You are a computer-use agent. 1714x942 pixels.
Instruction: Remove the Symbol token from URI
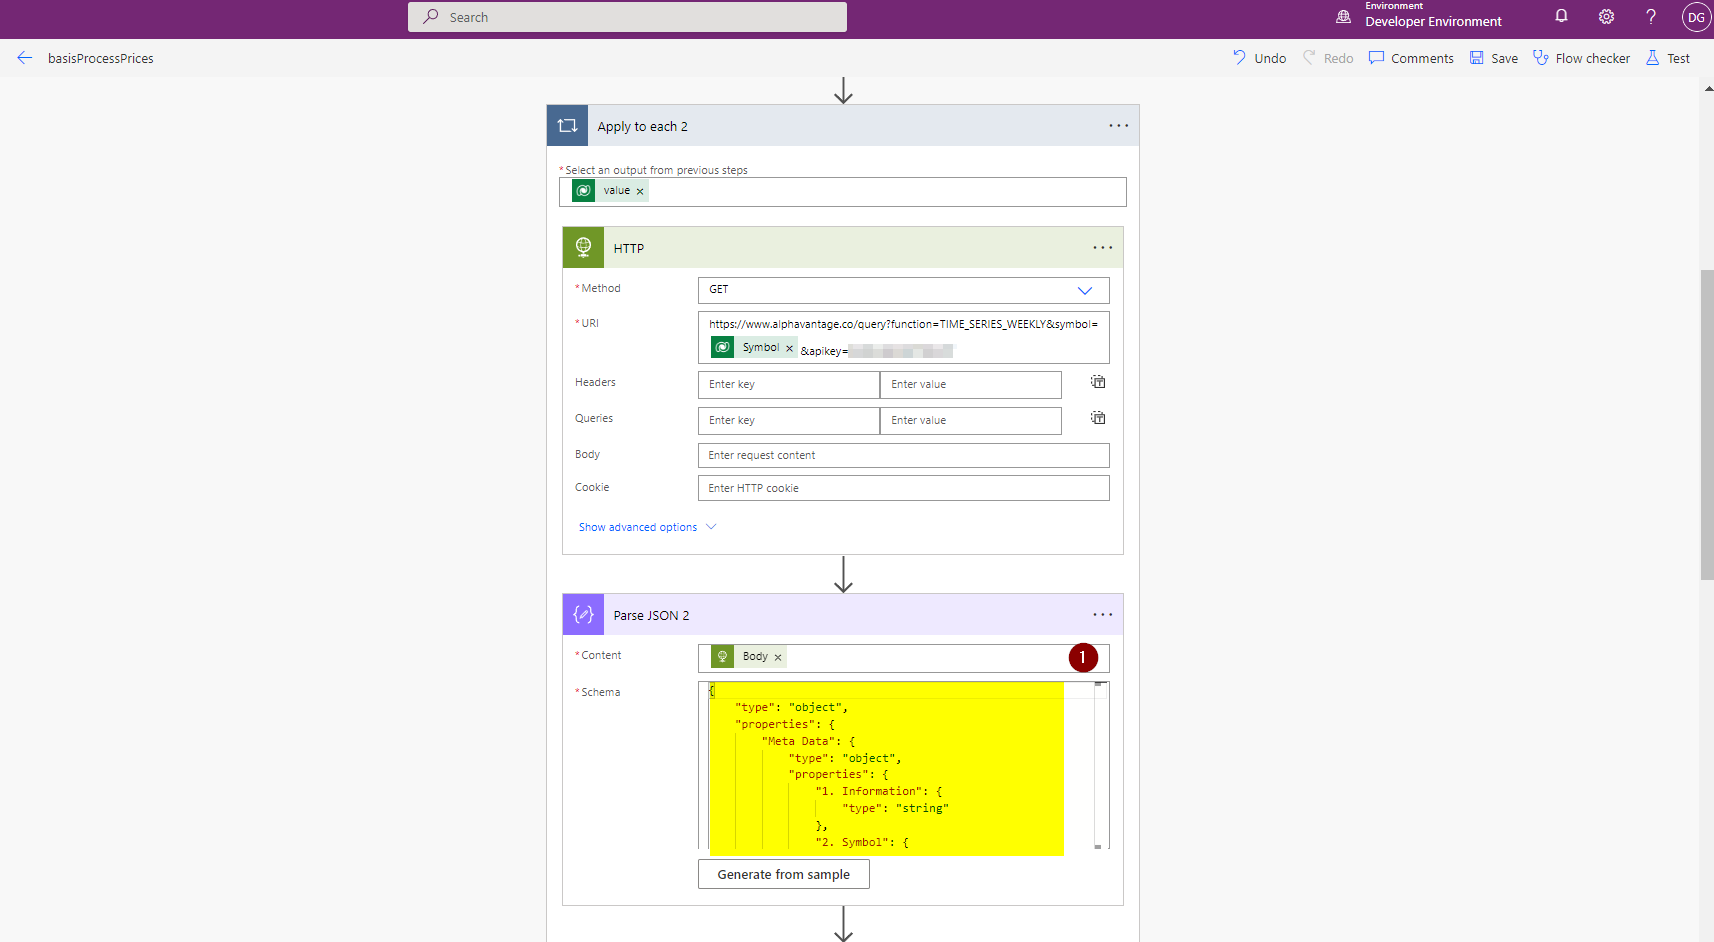coord(789,348)
